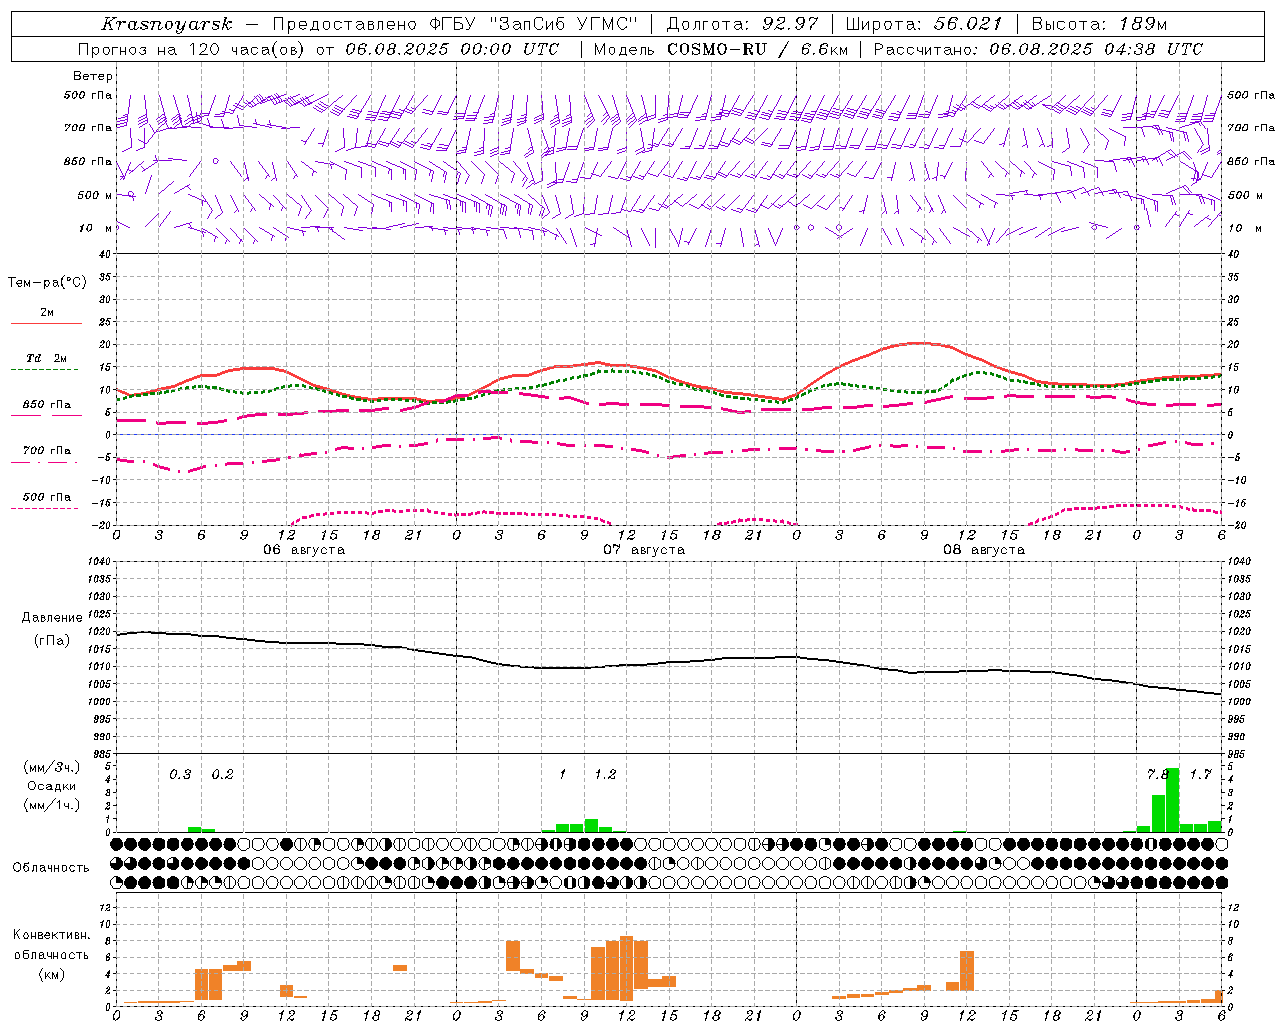Select the "Долгота: 92.97" header text
1280x1024 pixels.
click(x=742, y=24)
